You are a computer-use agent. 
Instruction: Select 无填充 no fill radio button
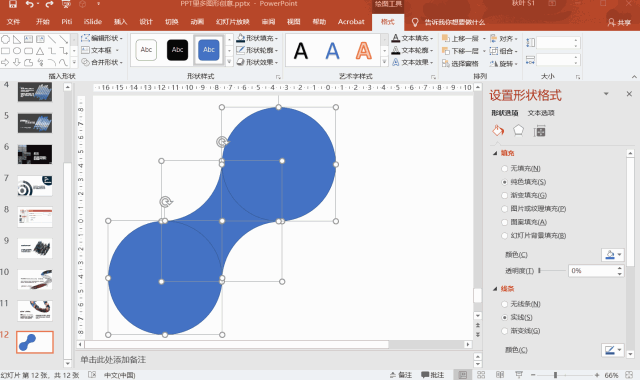click(x=504, y=168)
